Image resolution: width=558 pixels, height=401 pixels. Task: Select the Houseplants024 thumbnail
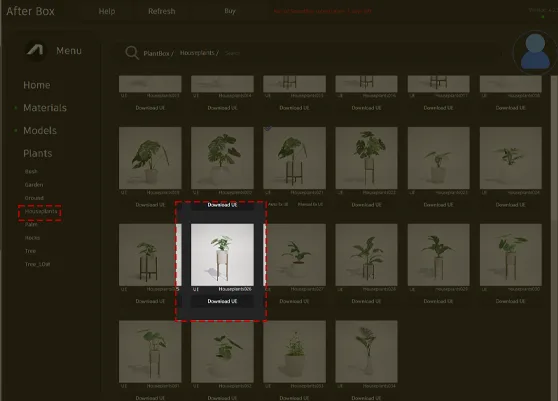pyautogui.click(x=511, y=158)
